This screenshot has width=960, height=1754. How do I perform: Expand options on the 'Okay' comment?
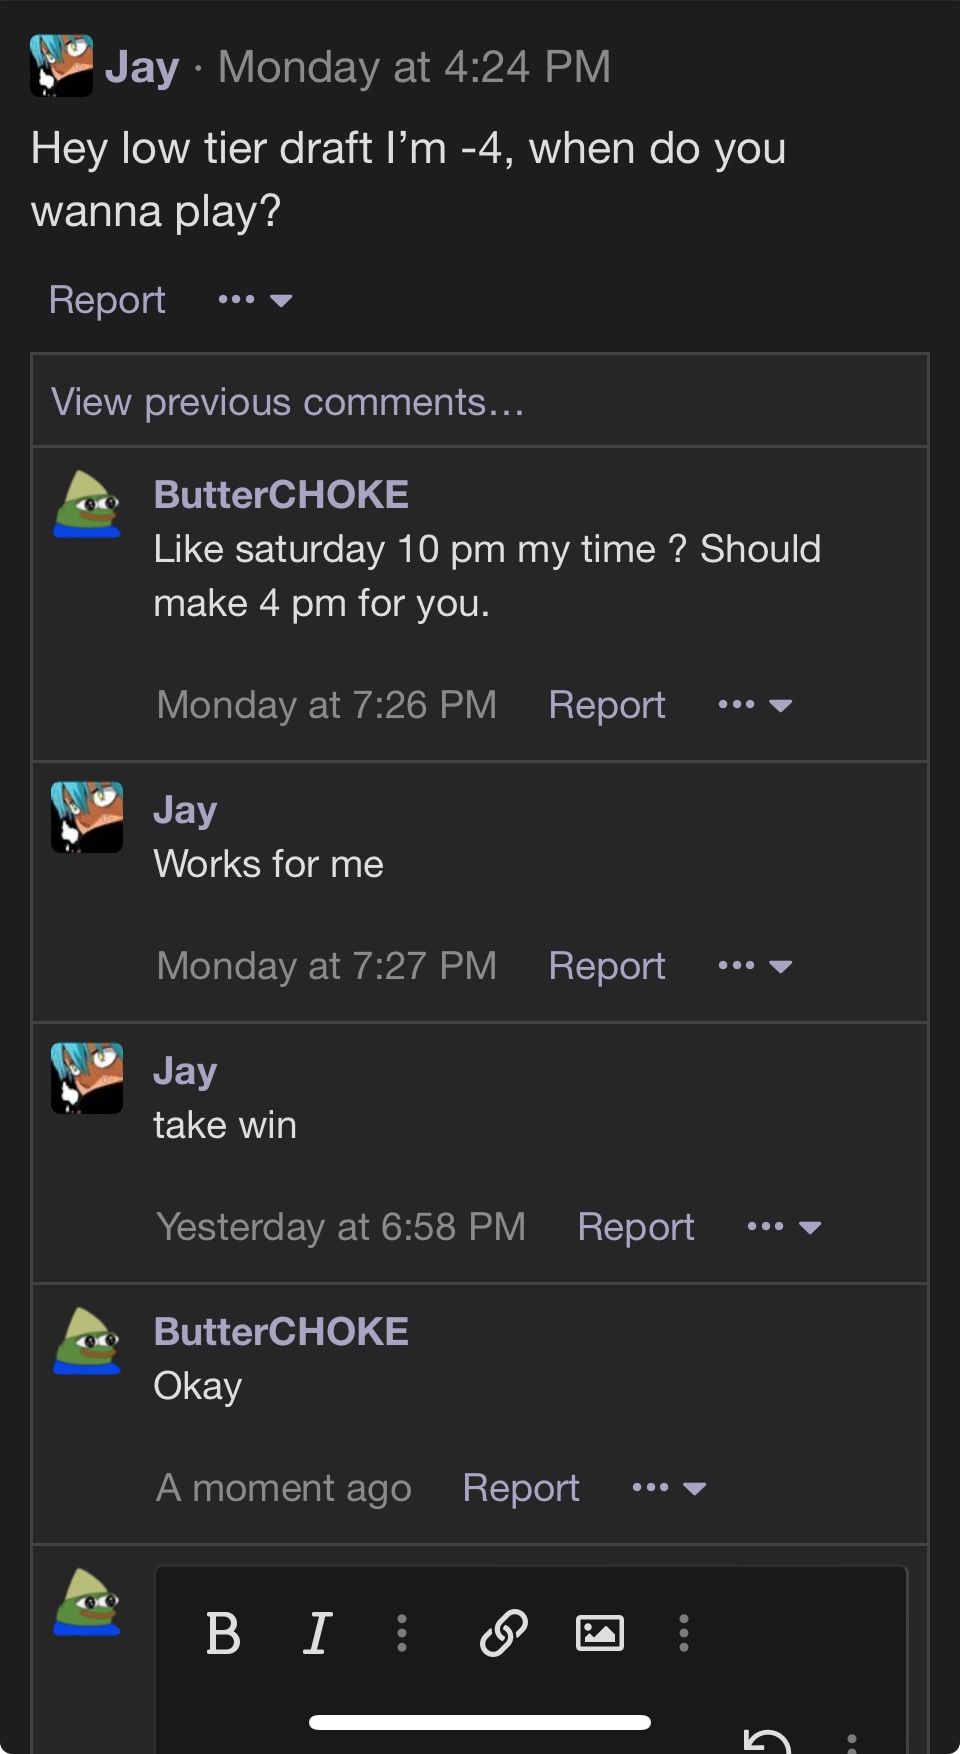(669, 1488)
